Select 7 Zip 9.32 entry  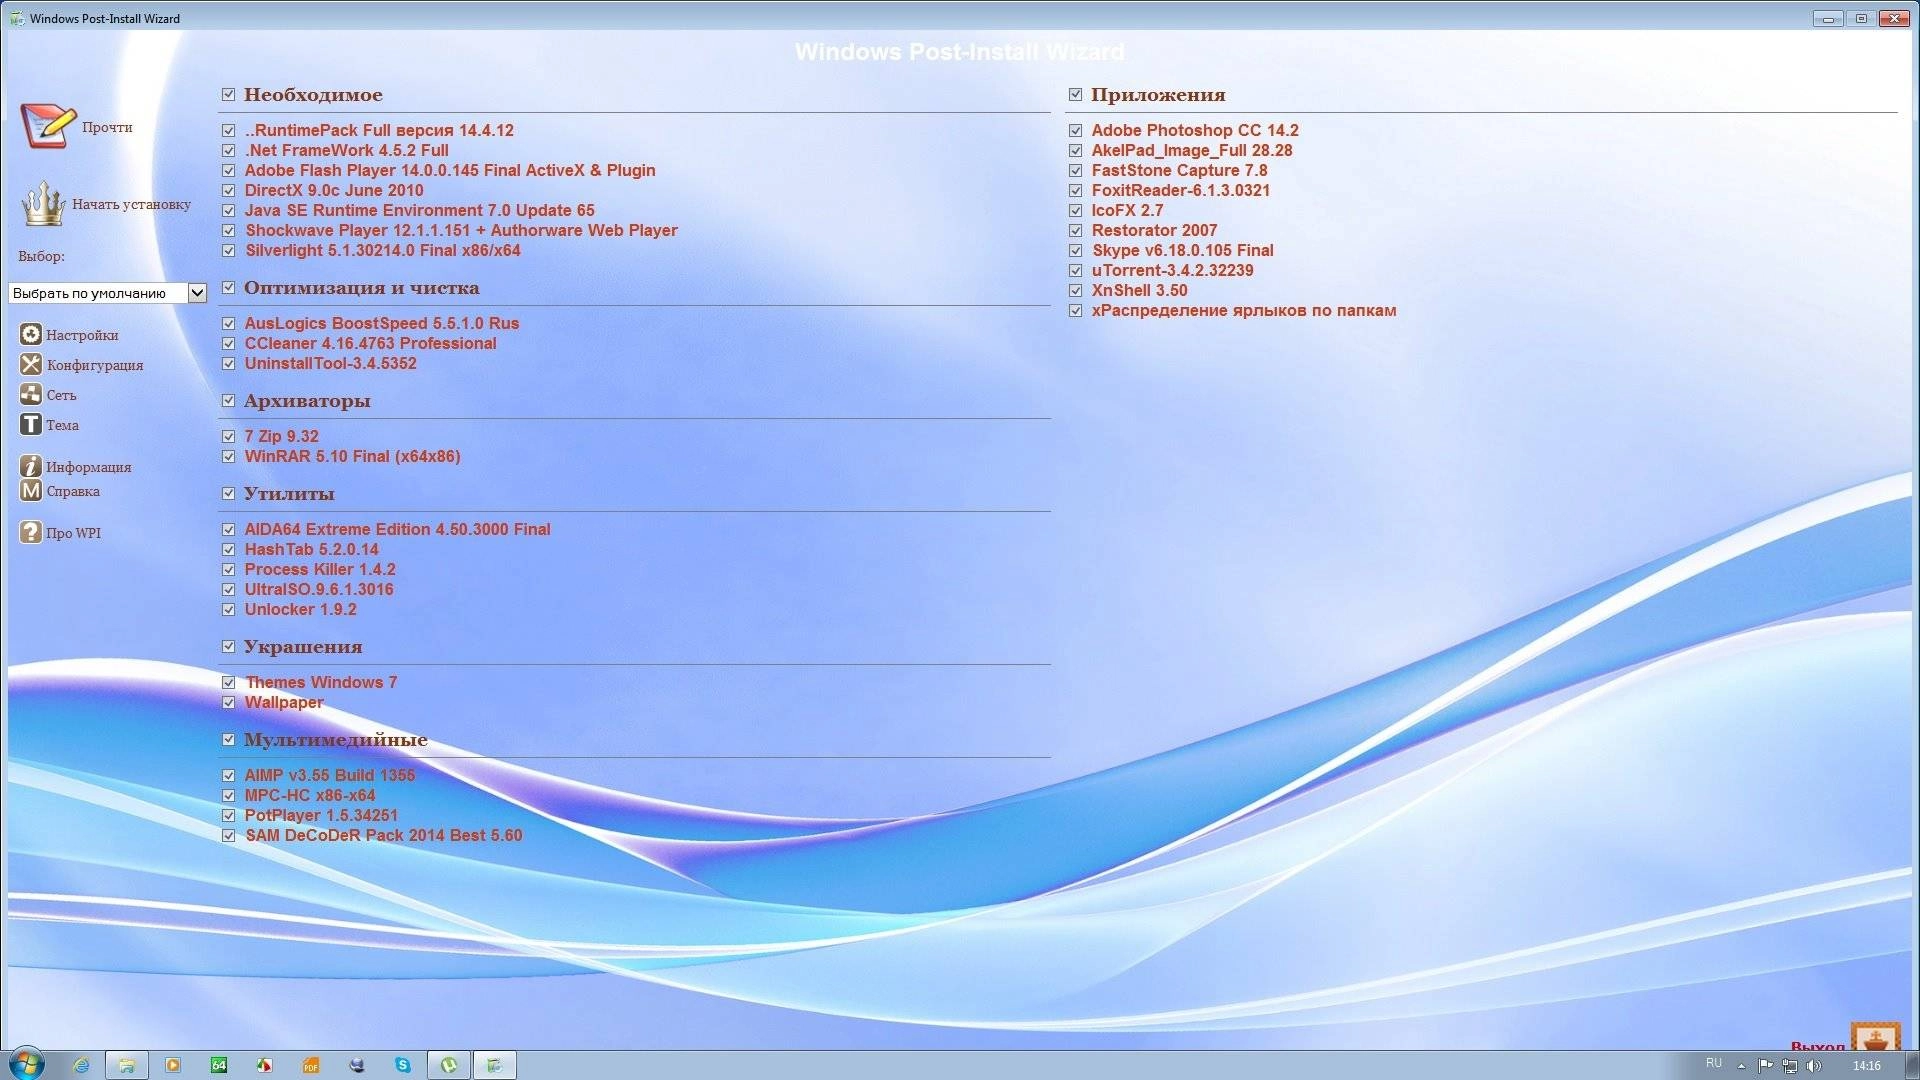[x=282, y=436]
